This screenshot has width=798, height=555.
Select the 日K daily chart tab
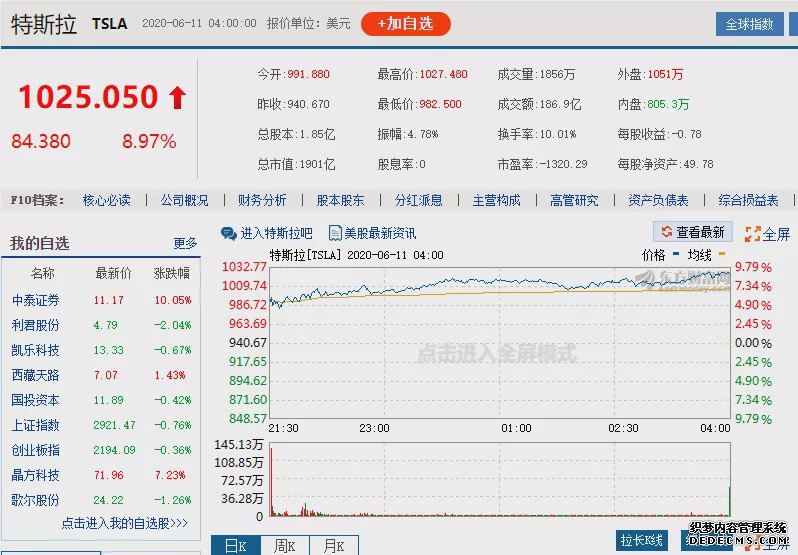236,546
